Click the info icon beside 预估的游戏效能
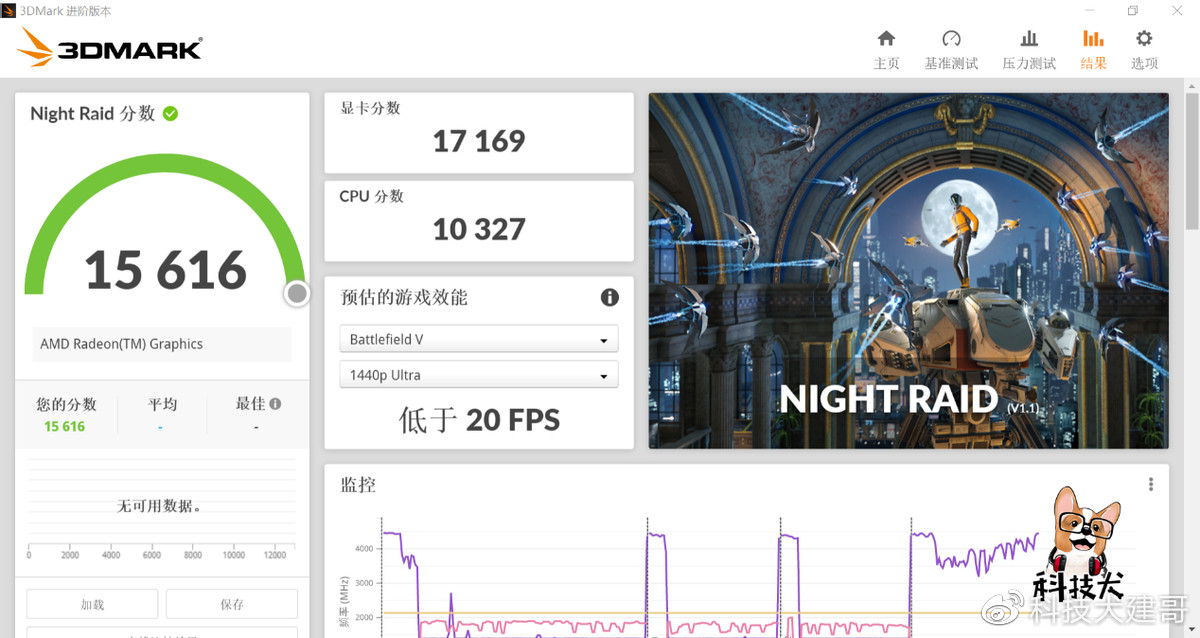Viewport: 1200px width, 638px height. [x=609, y=297]
